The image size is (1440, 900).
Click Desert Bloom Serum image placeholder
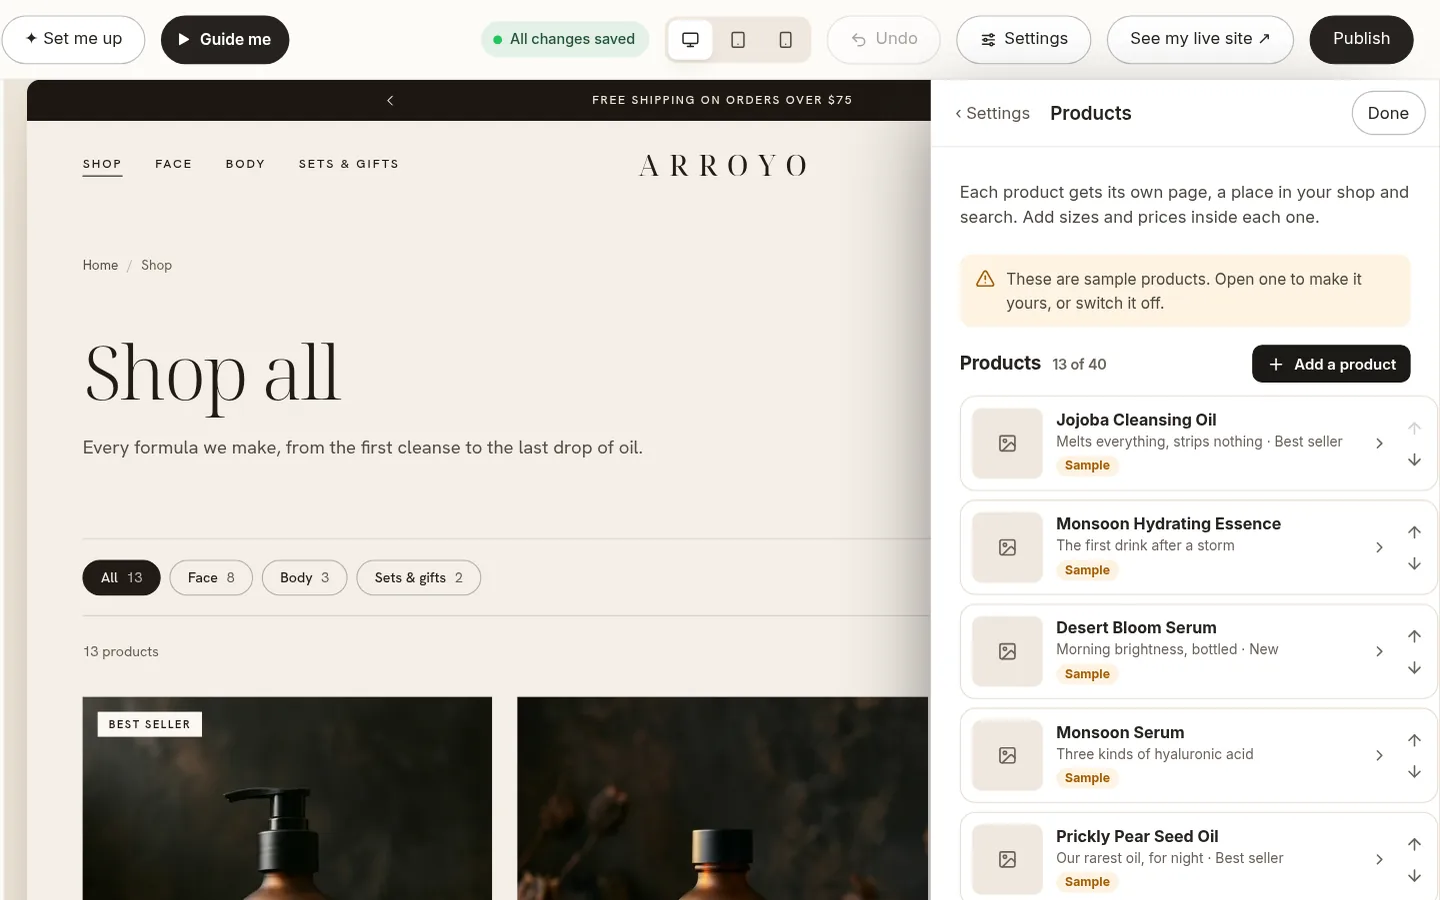(1007, 651)
